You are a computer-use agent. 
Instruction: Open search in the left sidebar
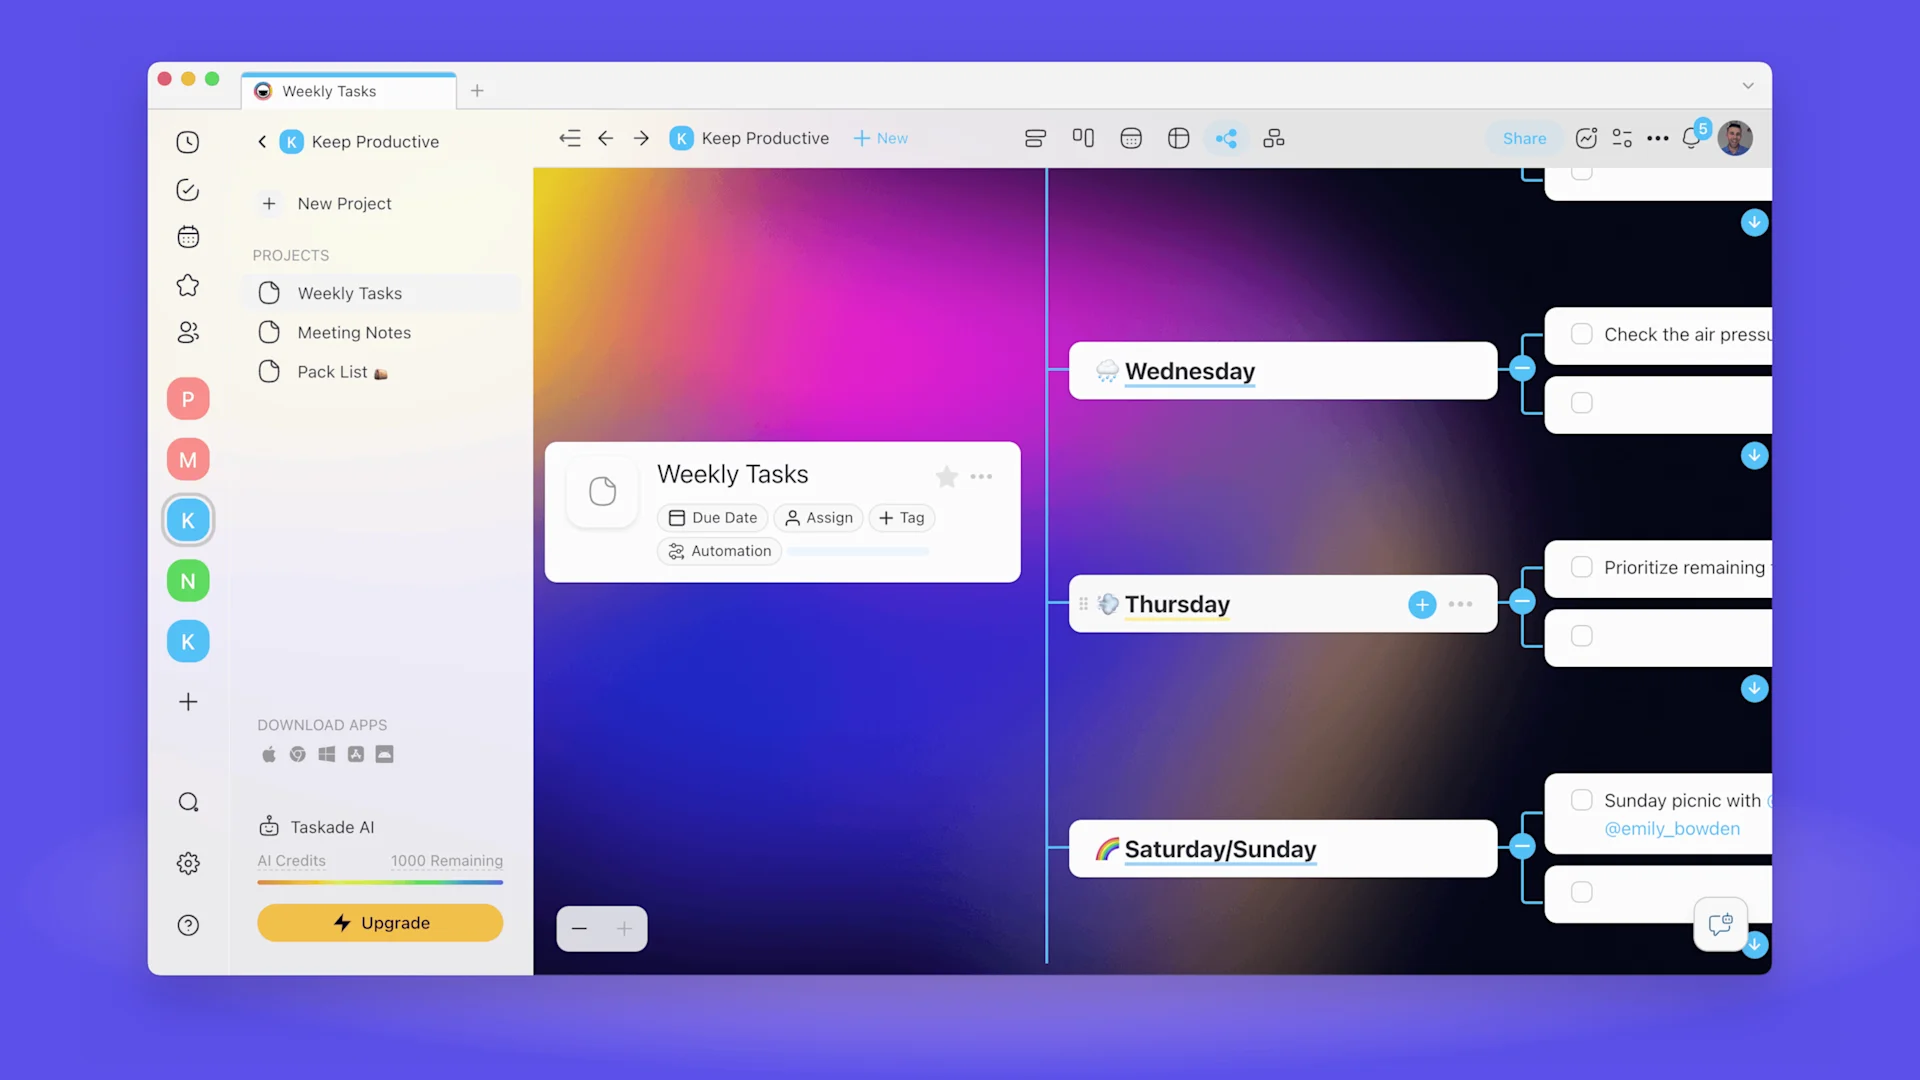pos(188,802)
